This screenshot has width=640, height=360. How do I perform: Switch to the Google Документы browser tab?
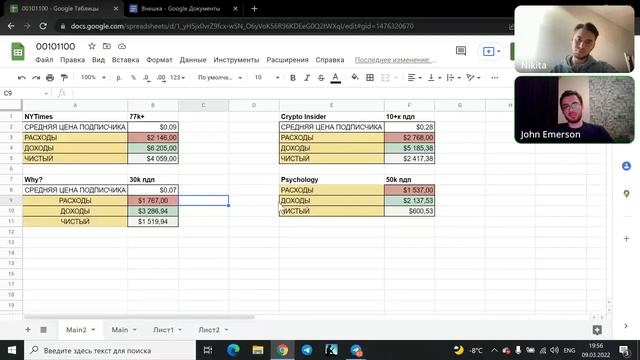click(x=181, y=9)
